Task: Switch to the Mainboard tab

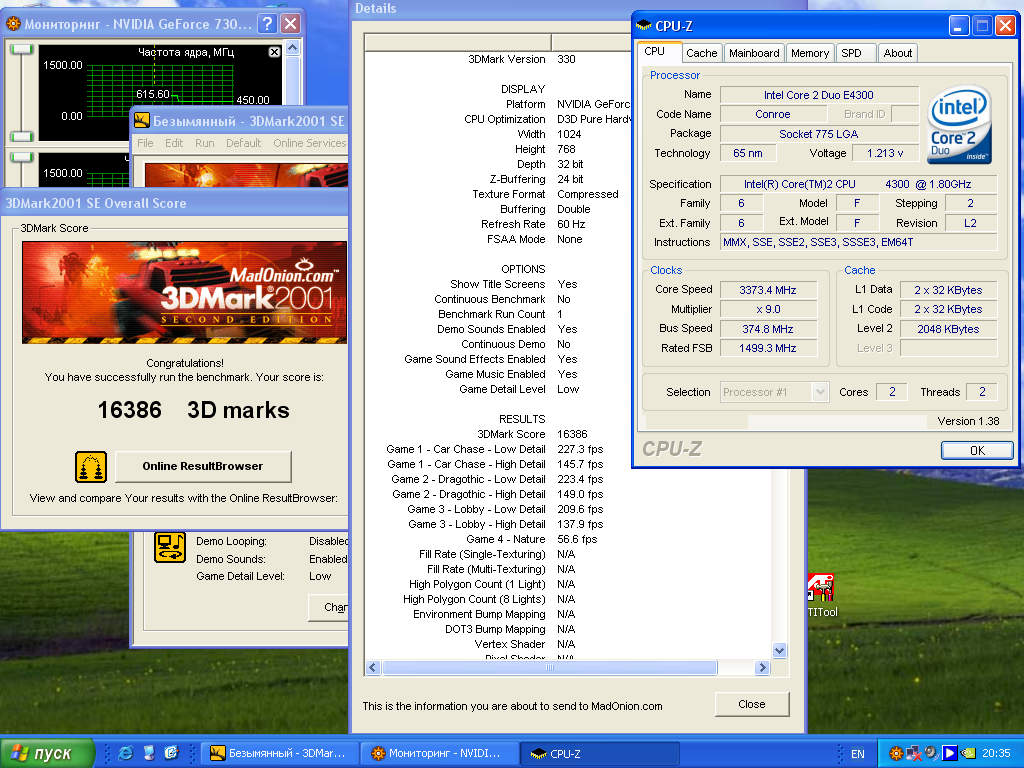Action: point(754,53)
